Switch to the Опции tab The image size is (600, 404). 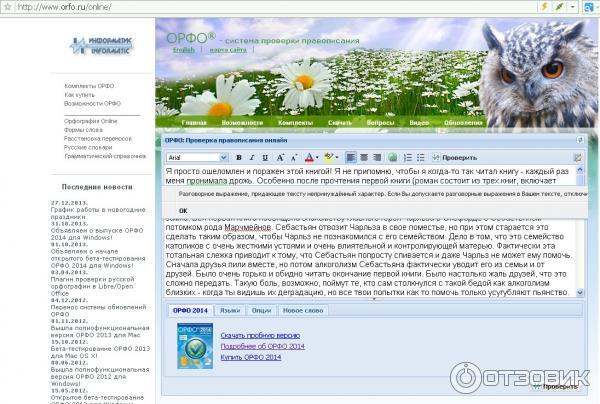(261, 310)
